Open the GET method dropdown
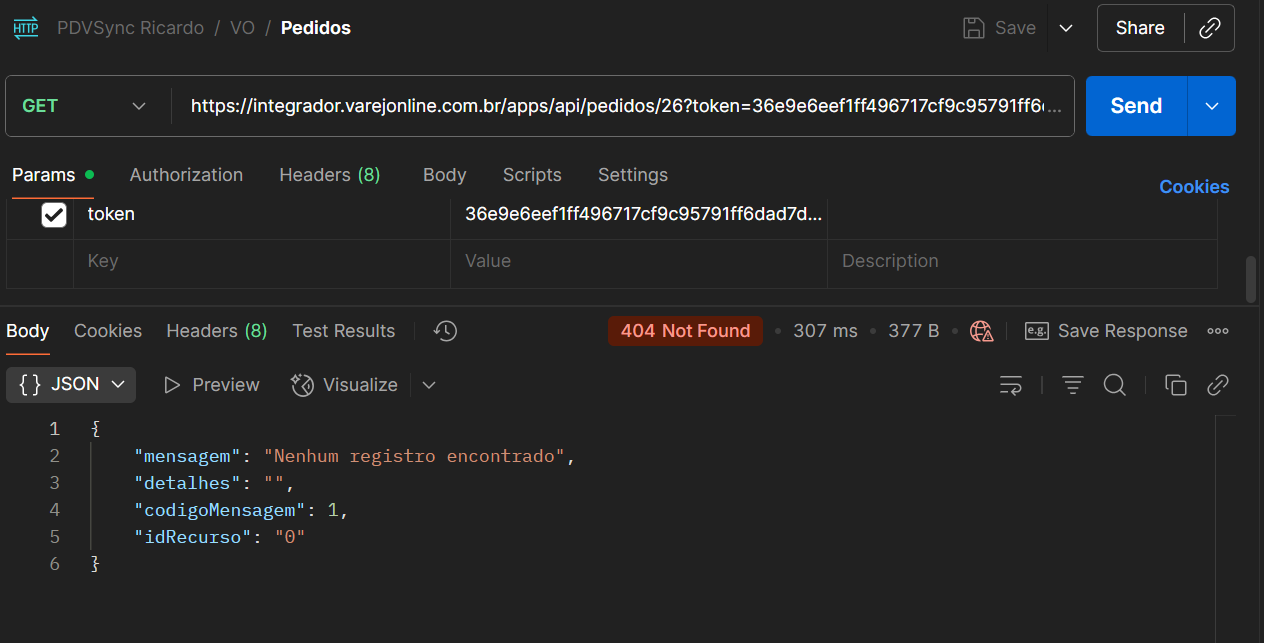The width and height of the screenshot is (1264, 643). [x=85, y=106]
